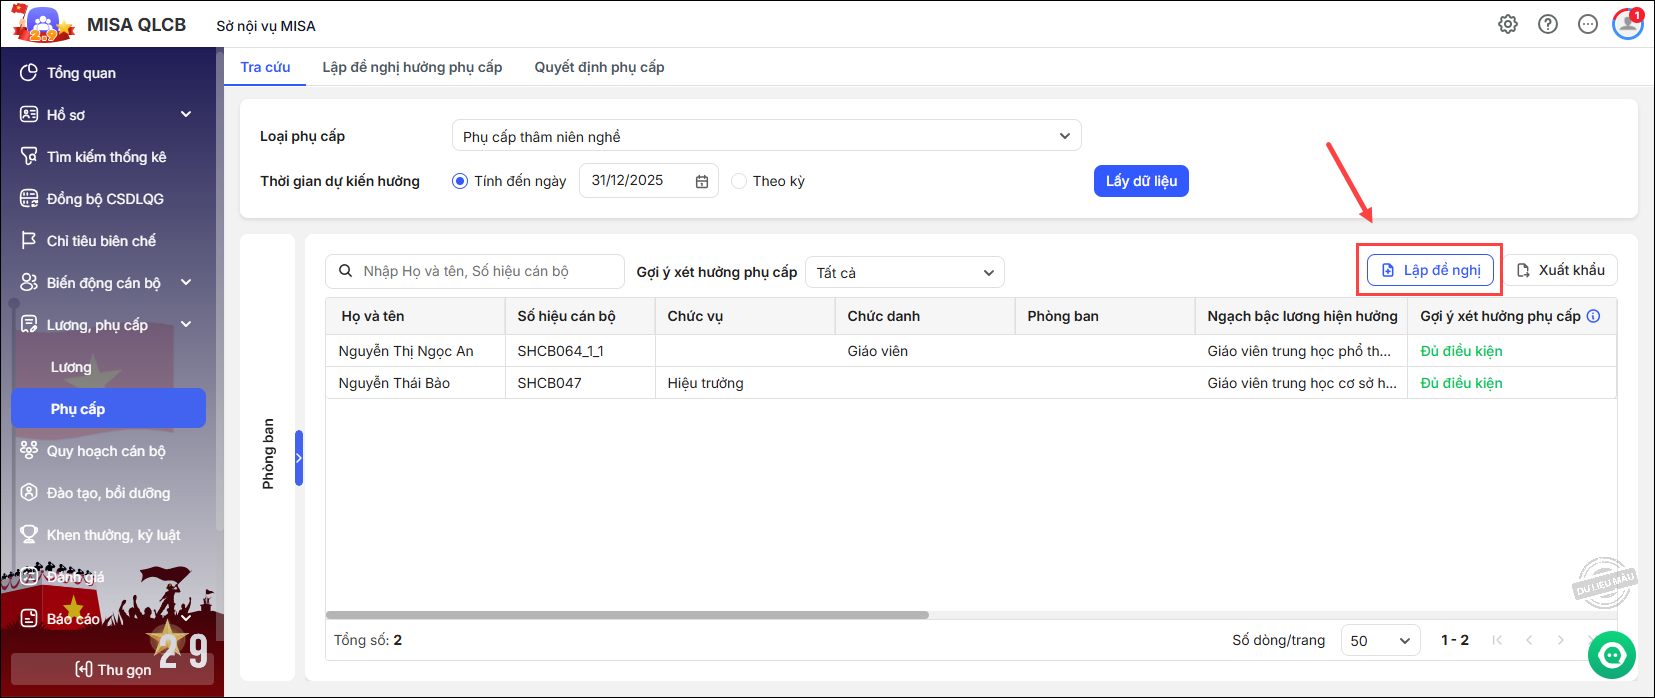
Task: Open the user avatar profile icon
Action: (1627, 24)
